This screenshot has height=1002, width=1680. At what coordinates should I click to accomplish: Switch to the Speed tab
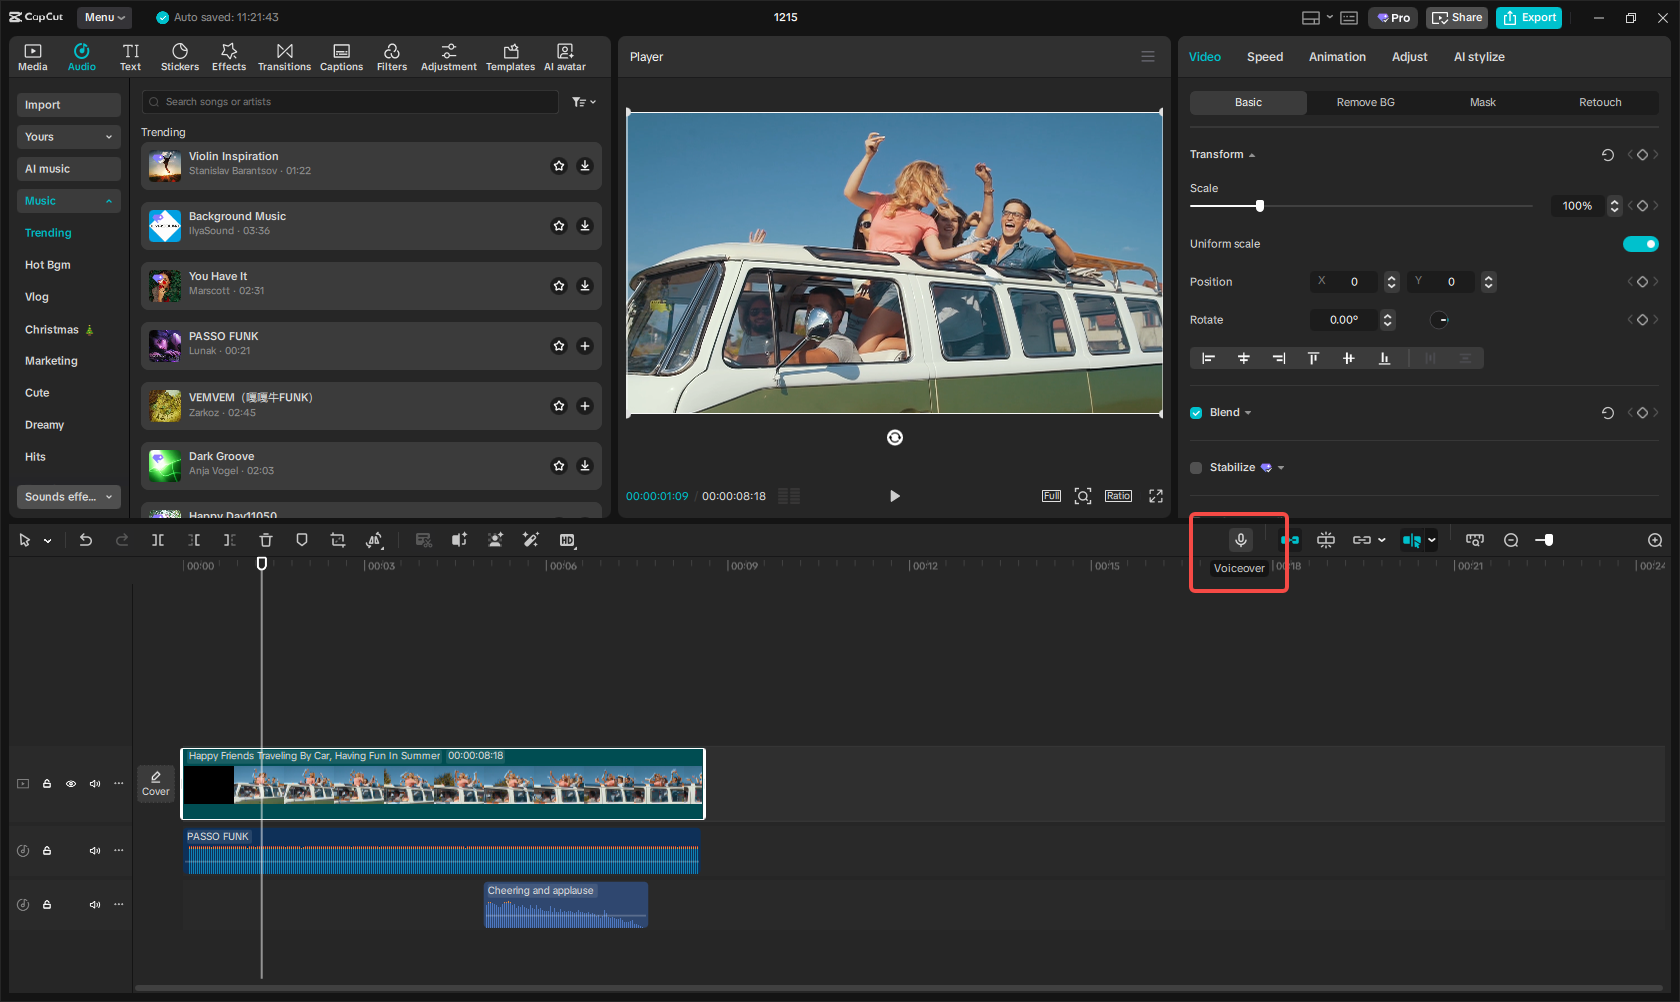(x=1264, y=57)
